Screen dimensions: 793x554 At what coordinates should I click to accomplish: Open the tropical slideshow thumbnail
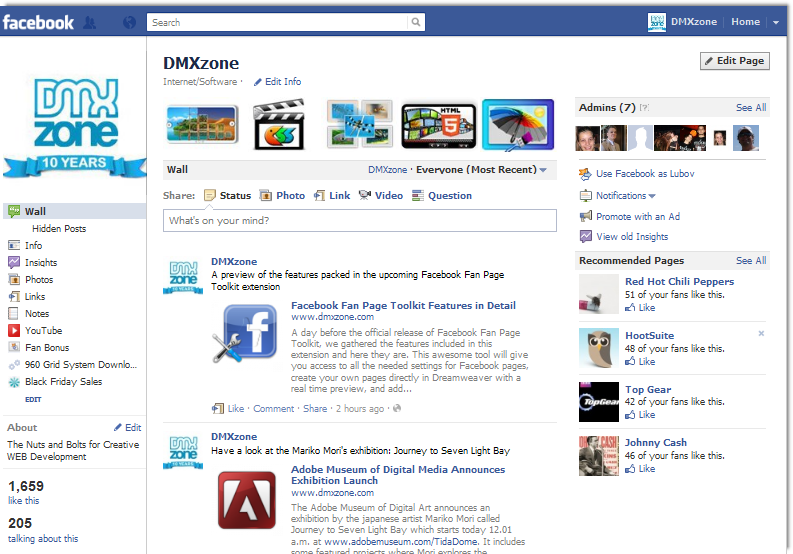point(202,124)
